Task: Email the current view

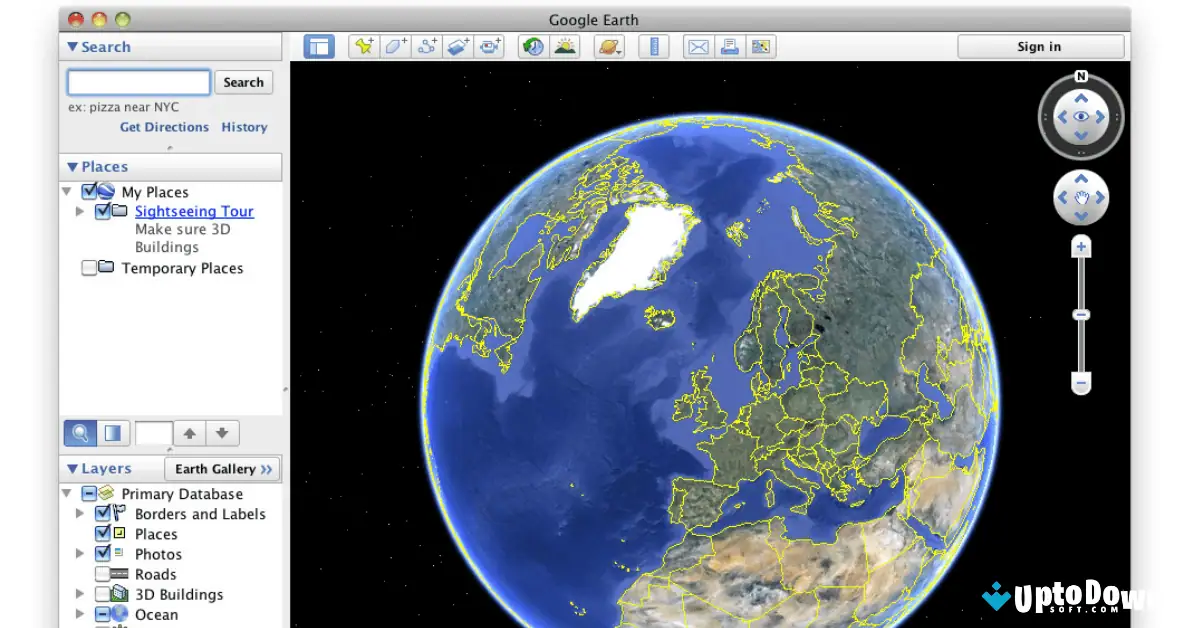Action: pyautogui.click(x=697, y=46)
